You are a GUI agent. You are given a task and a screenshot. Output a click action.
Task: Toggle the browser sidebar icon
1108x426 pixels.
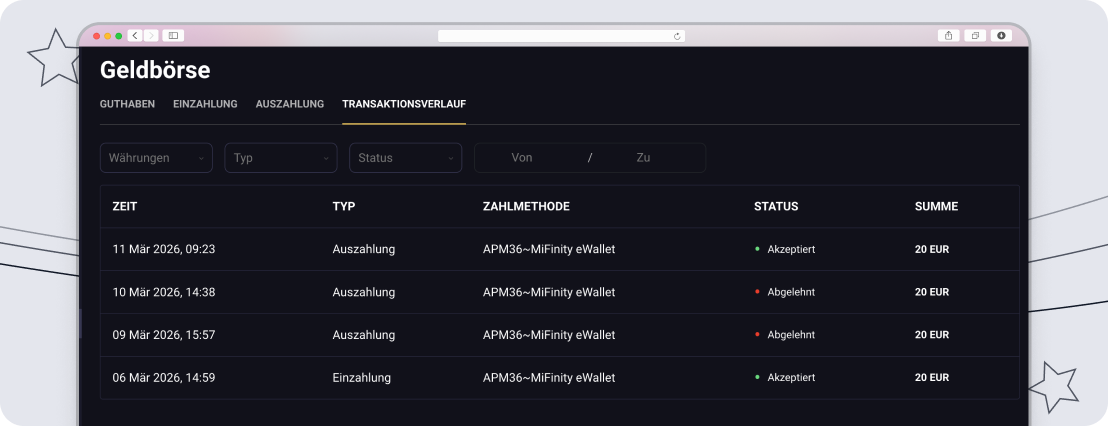tap(173, 36)
